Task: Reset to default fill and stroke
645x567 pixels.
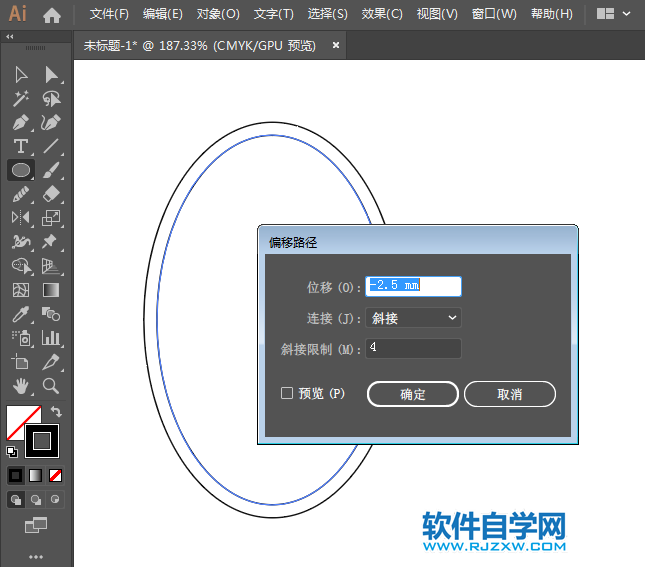Action: 12,452
